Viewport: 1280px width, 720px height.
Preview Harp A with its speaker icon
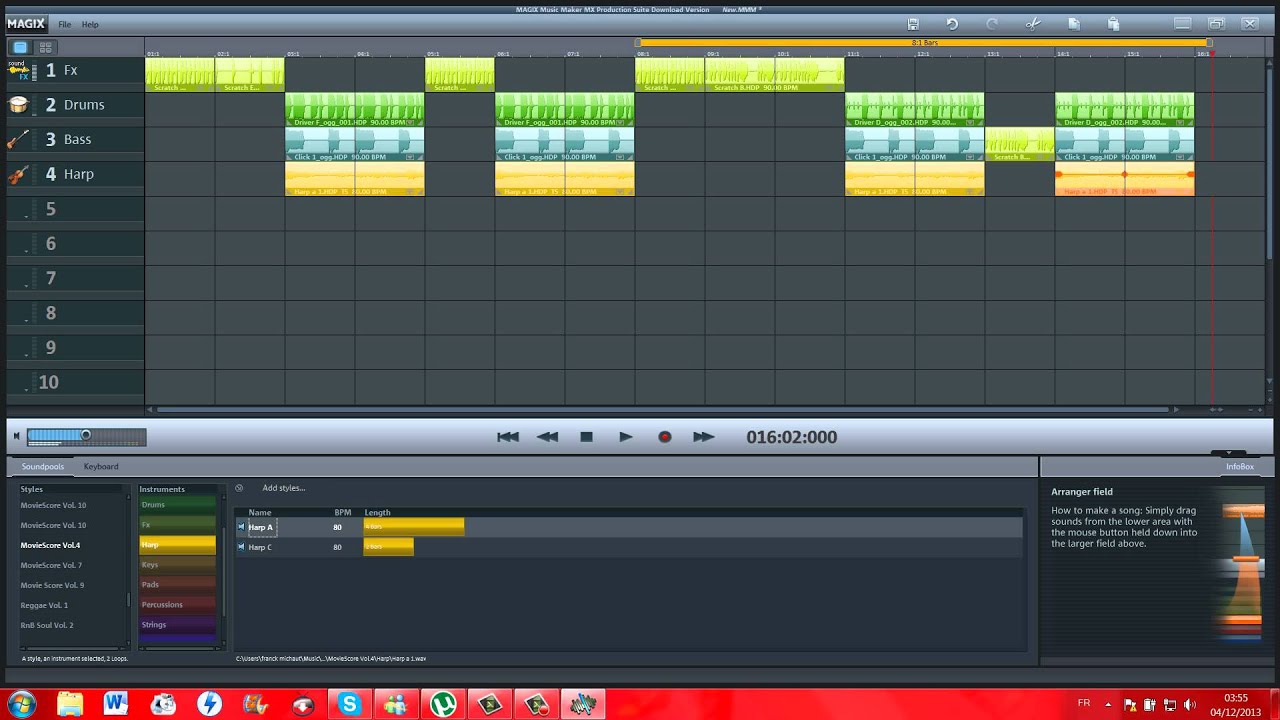pyautogui.click(x=241, y=527)
